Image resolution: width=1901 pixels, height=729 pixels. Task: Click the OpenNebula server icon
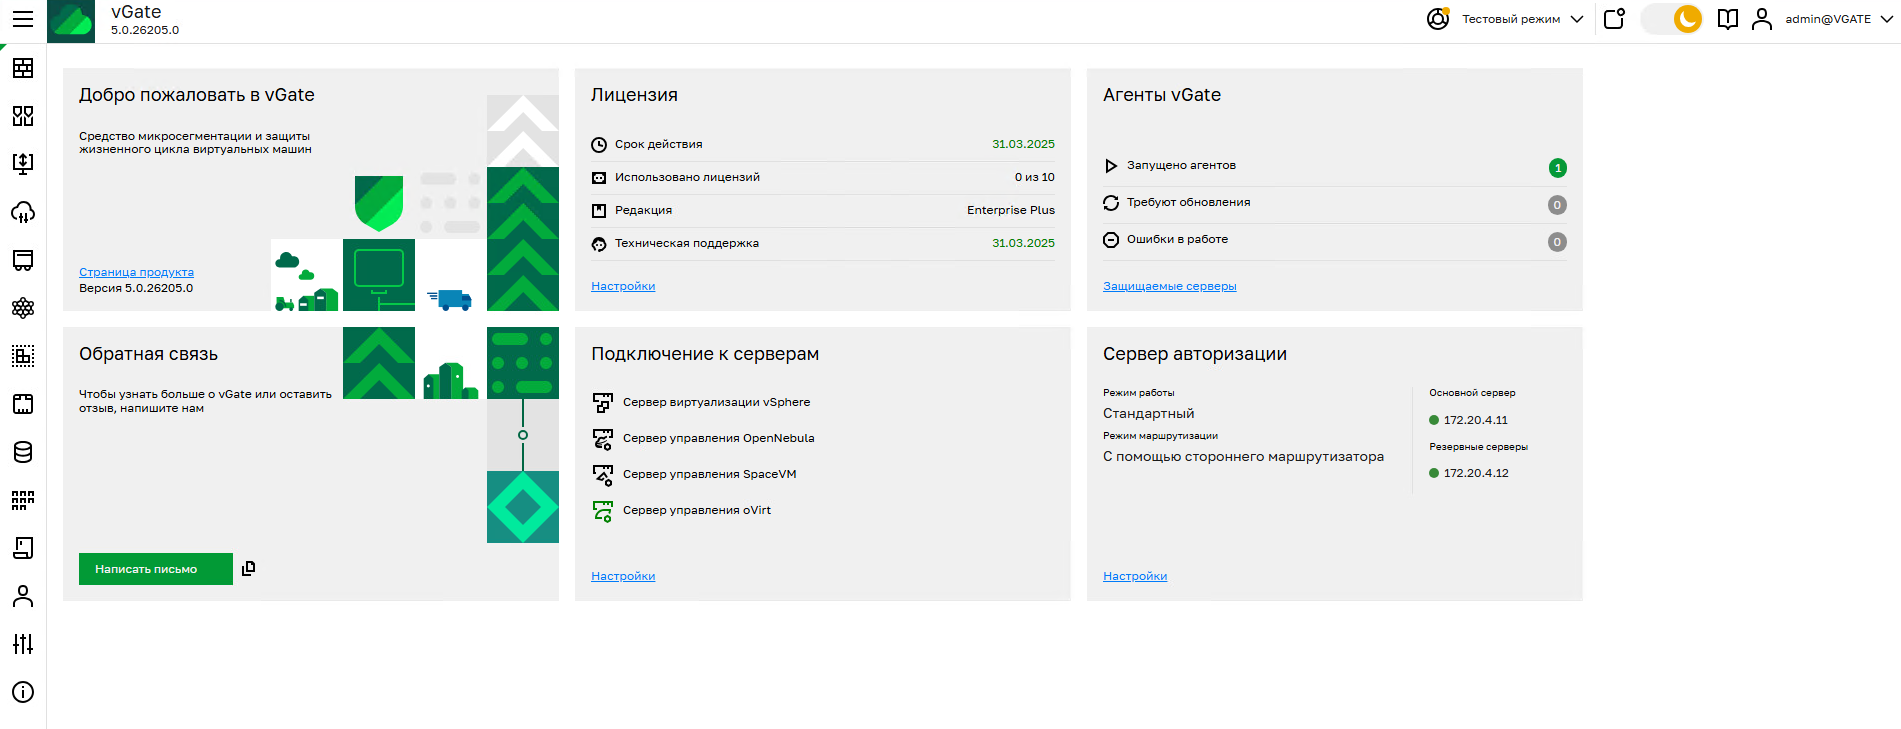click(x=603, y=438)
